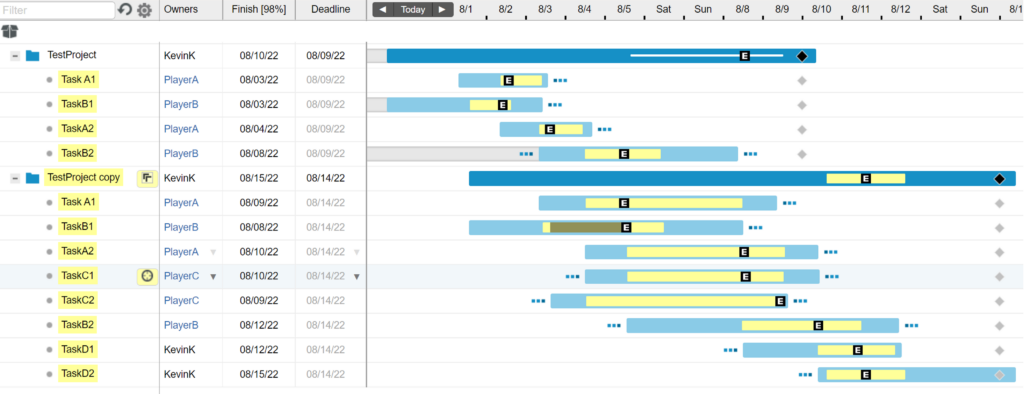Open the settings gear icon
Screen dimensions: 1024x394
144,10
